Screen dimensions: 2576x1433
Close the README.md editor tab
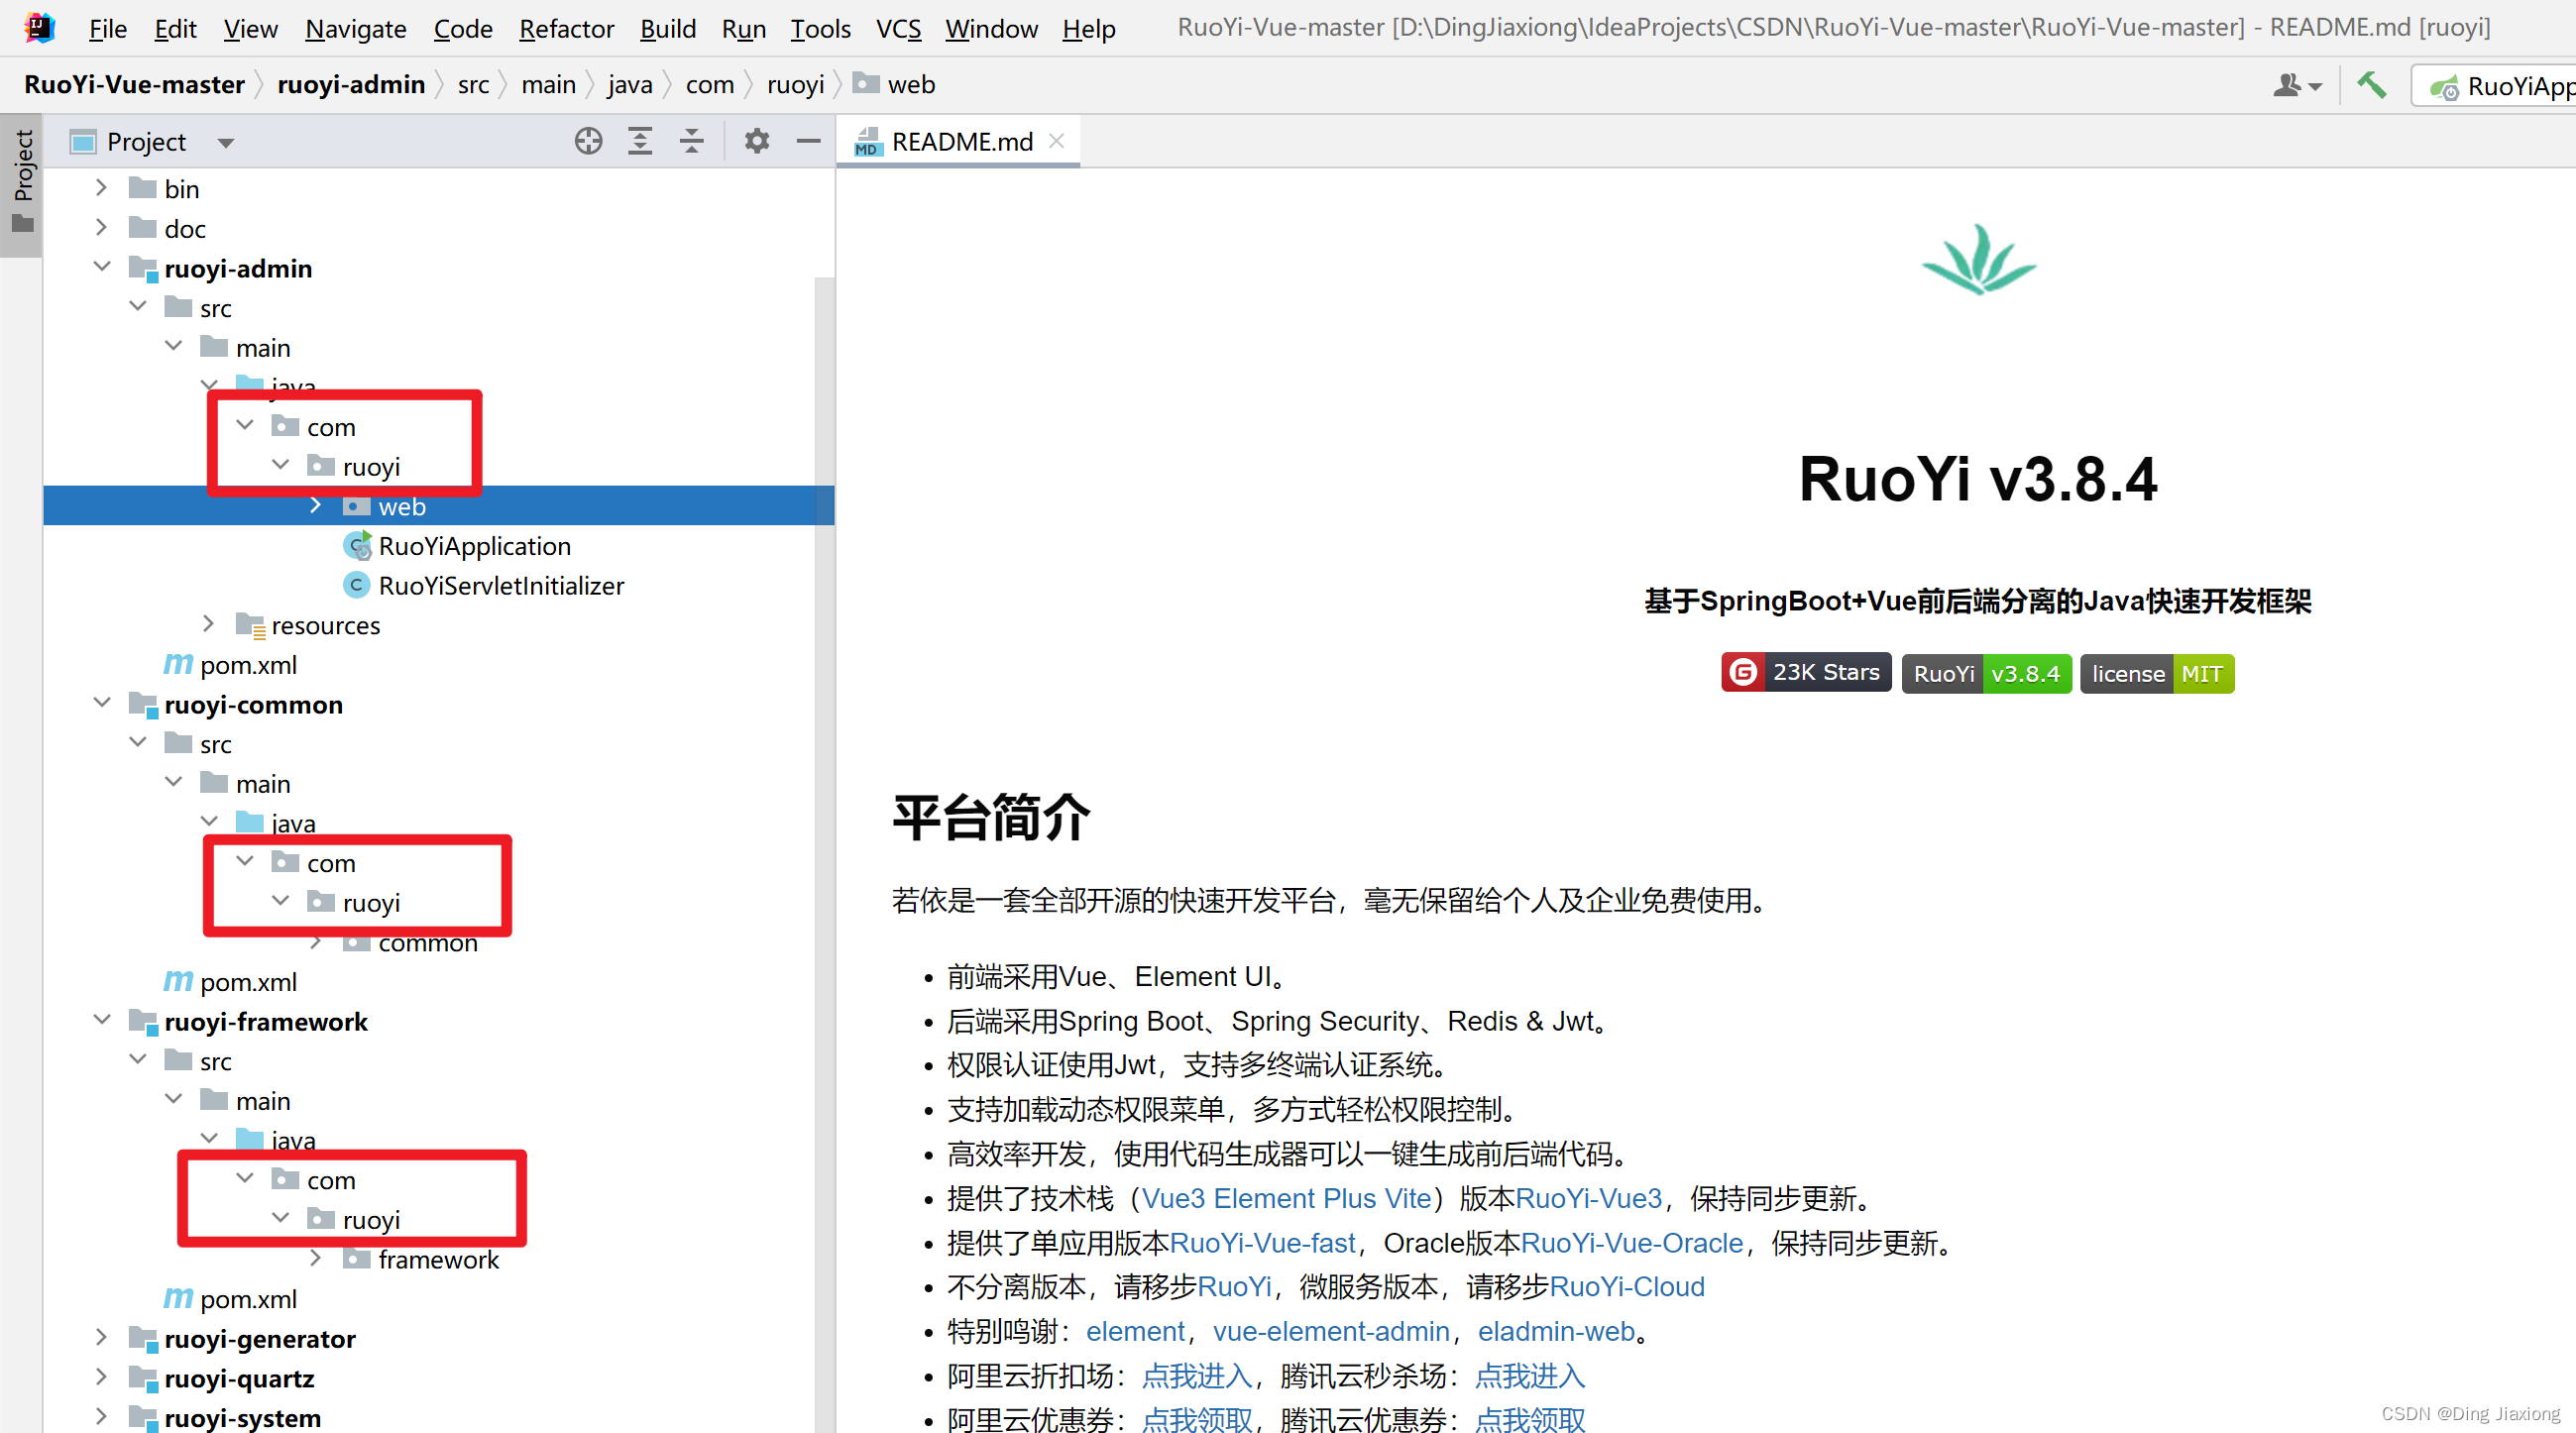click(x=1056, y=141)
